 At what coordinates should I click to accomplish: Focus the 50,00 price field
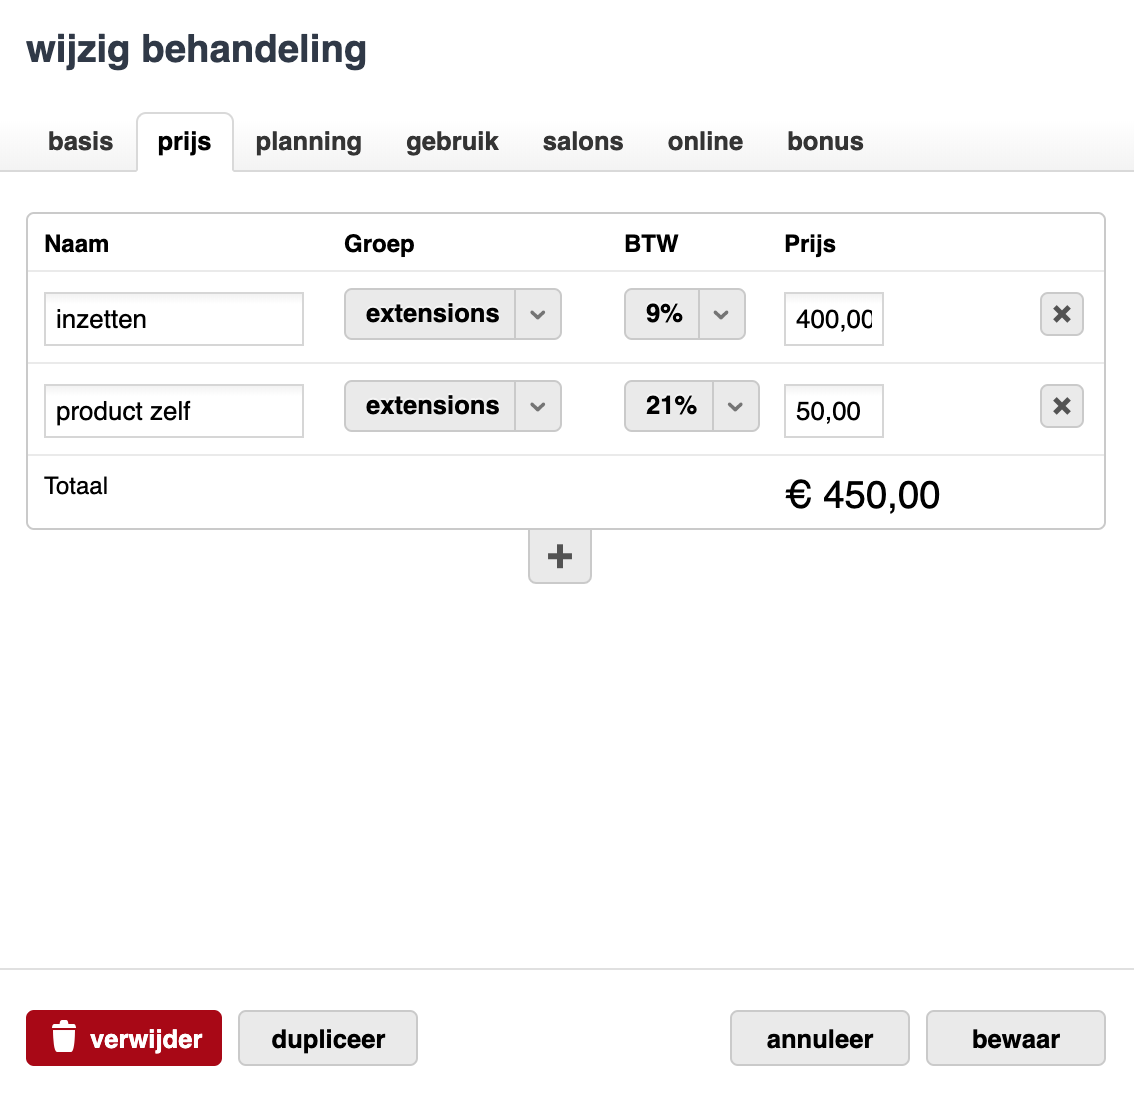point(834,411)
